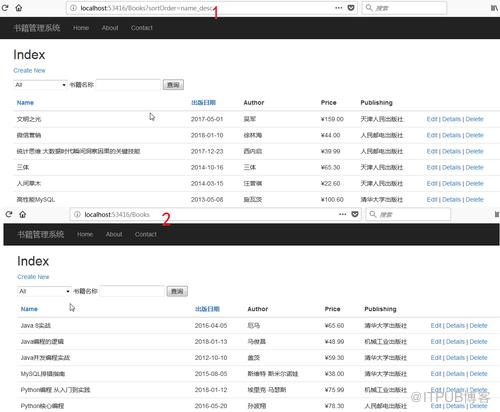Open Home in top navigation bar
Viewport: 500px width, 412px height.
coord(81,28)
